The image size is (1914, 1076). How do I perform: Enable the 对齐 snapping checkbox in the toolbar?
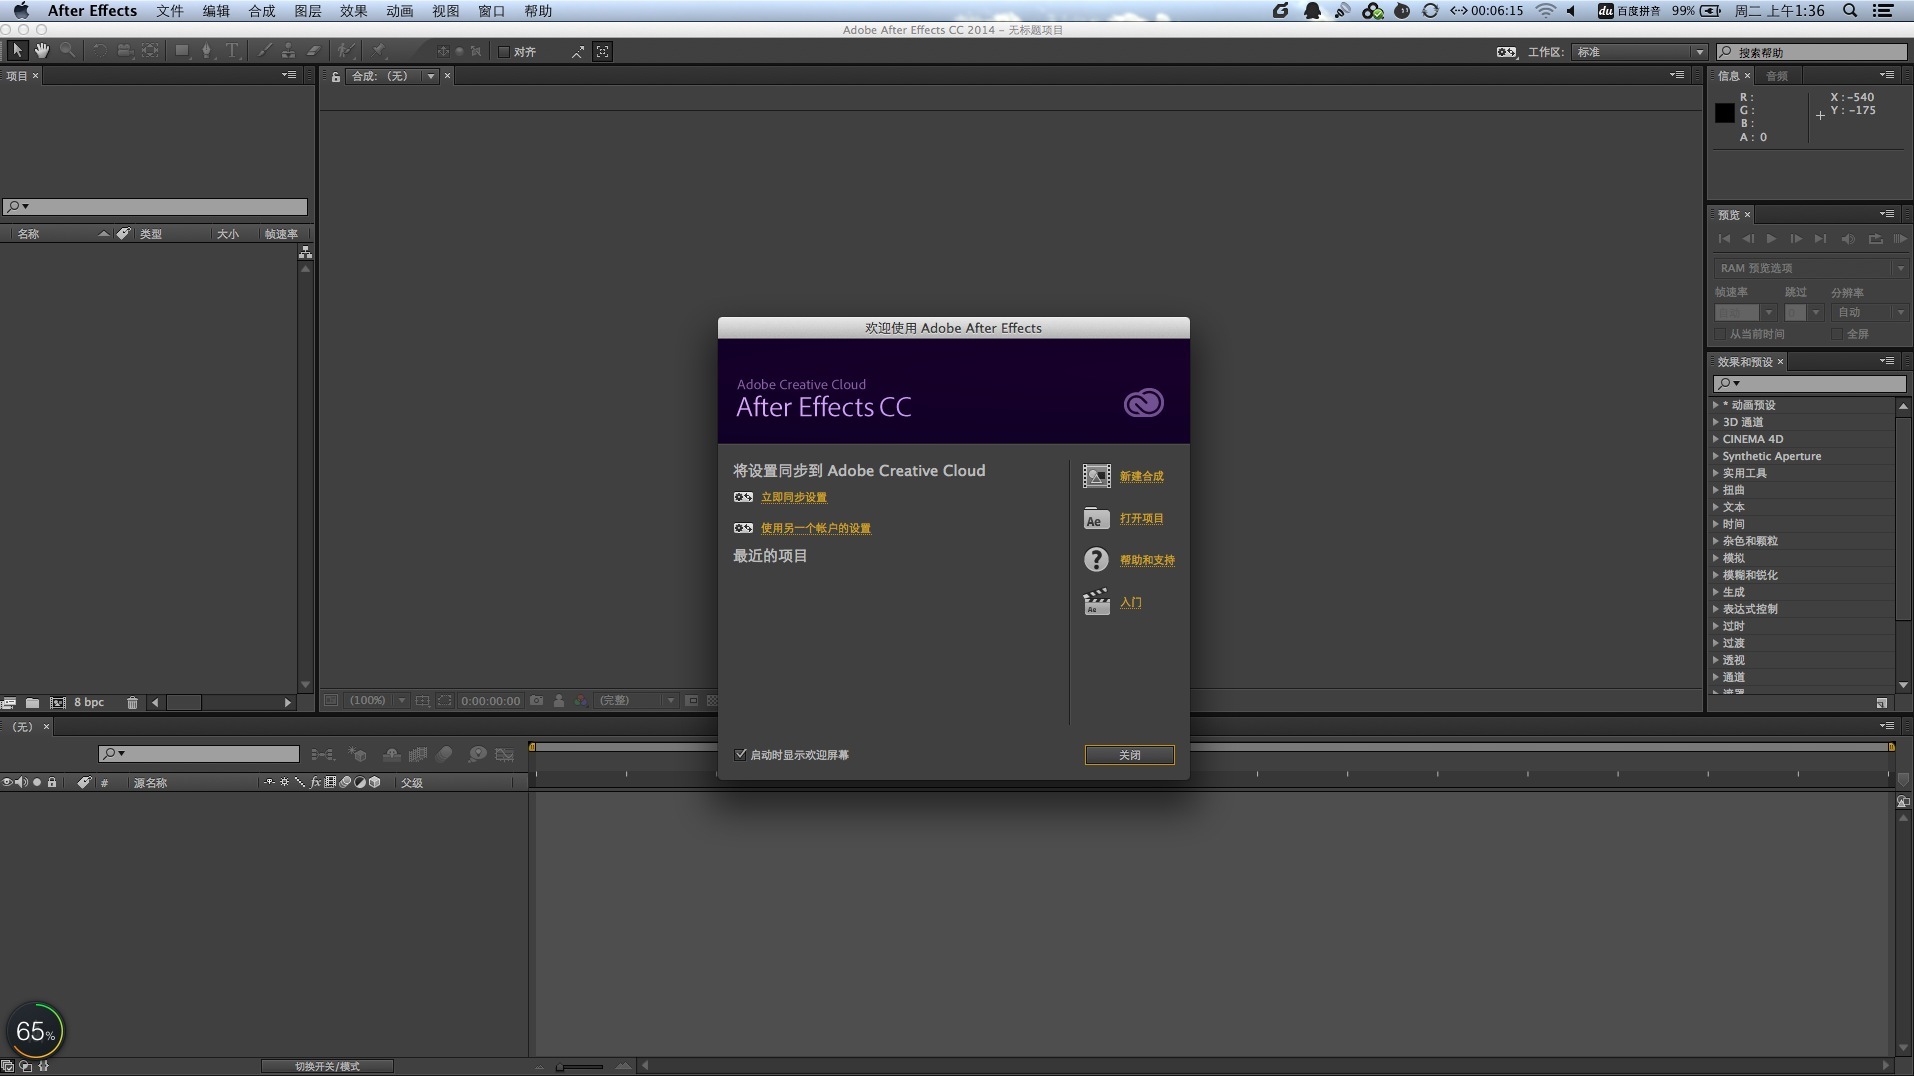point(504,52)
